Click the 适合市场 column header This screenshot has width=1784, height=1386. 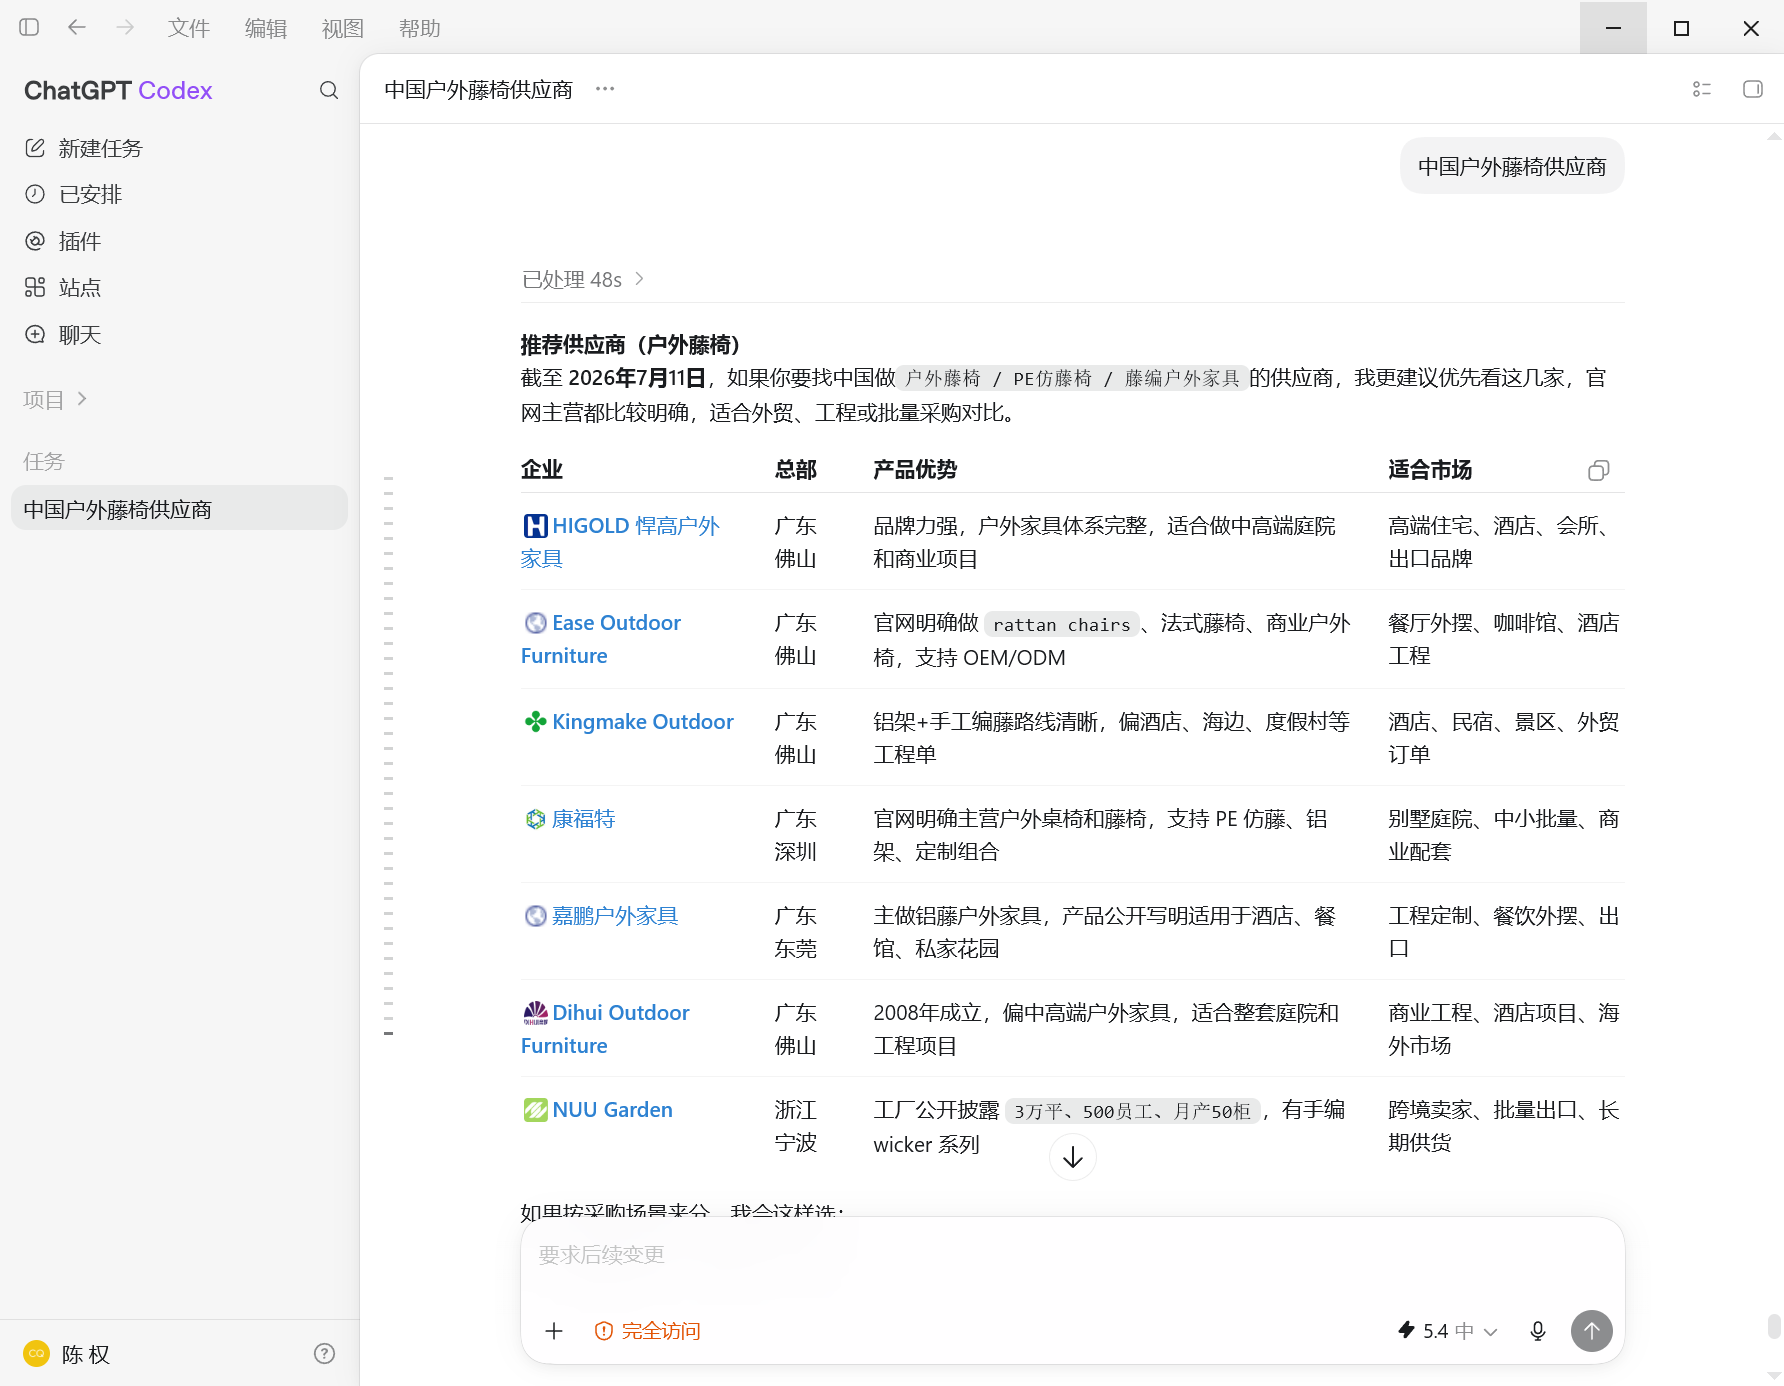pyautogui.click(x=1430, y=469)
